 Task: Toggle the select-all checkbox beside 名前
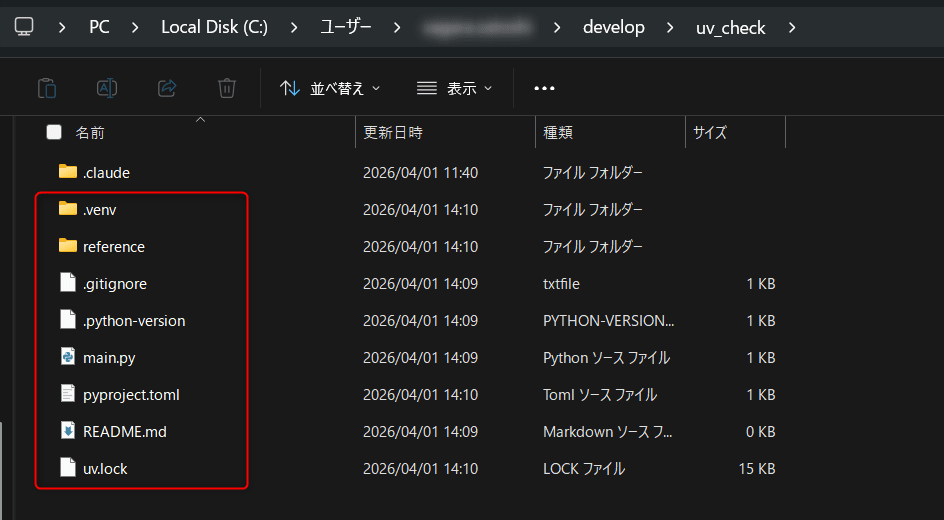[54, 132]
